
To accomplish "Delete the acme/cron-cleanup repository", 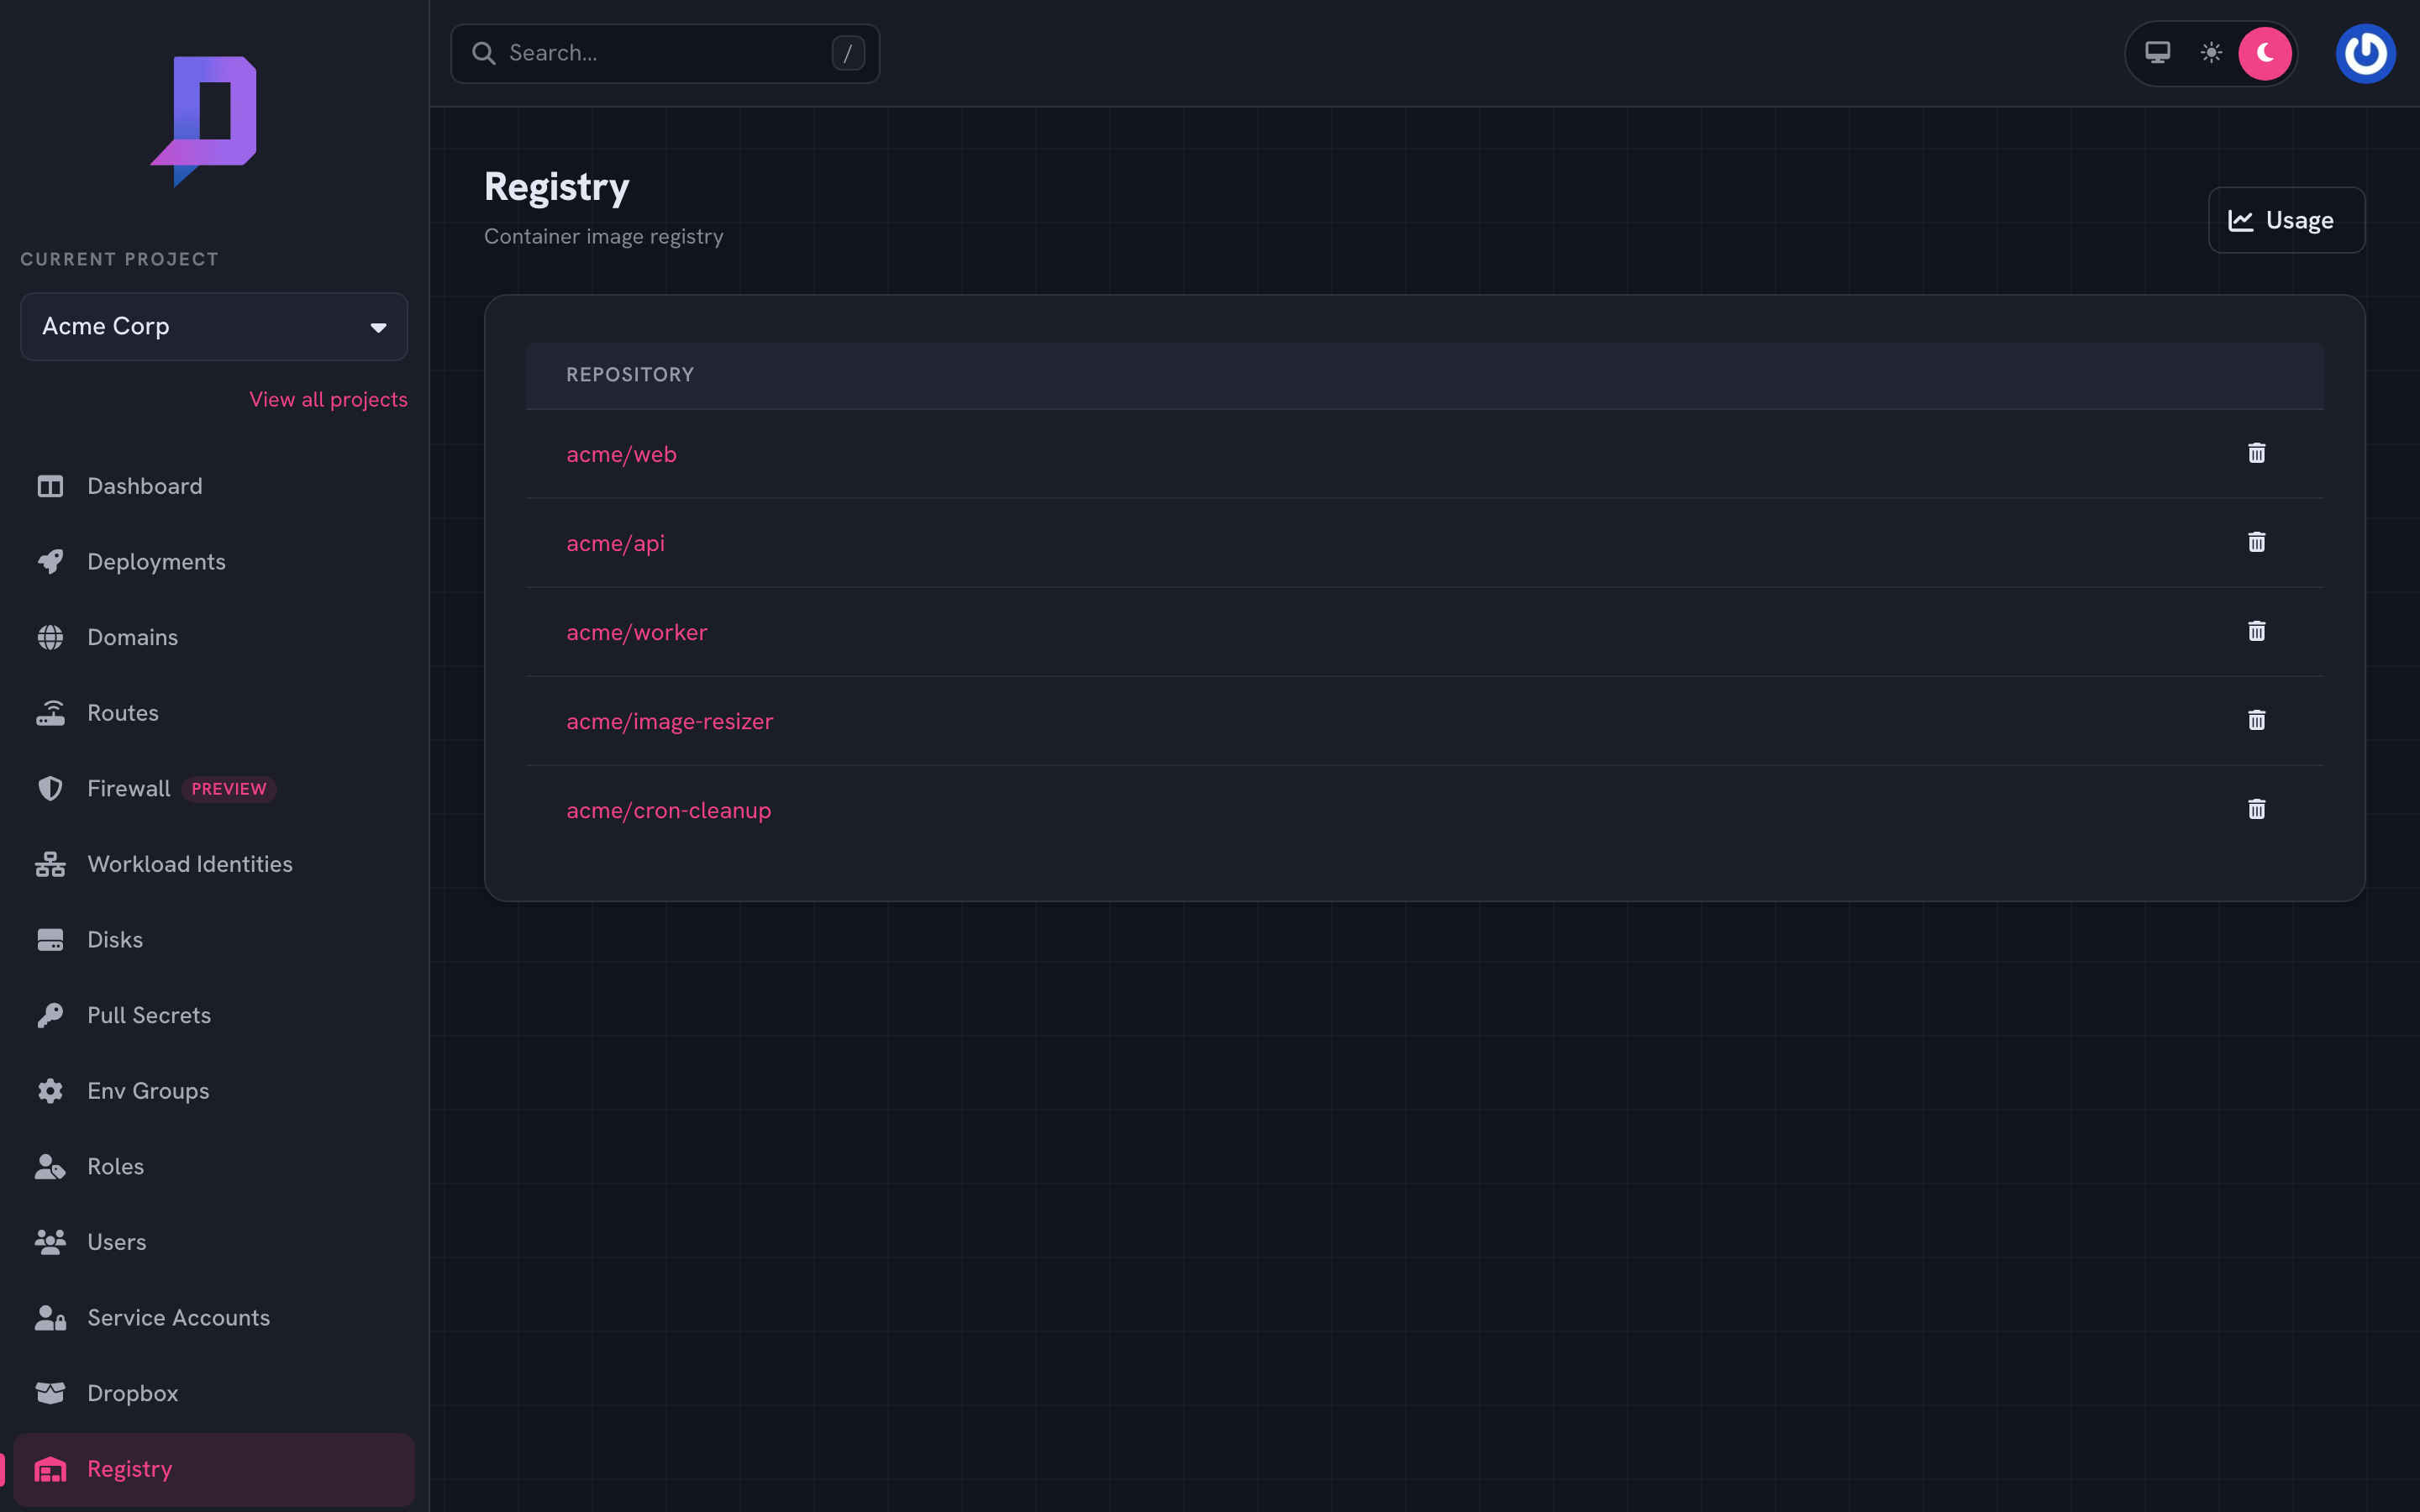I will [x=2256, y=809].
